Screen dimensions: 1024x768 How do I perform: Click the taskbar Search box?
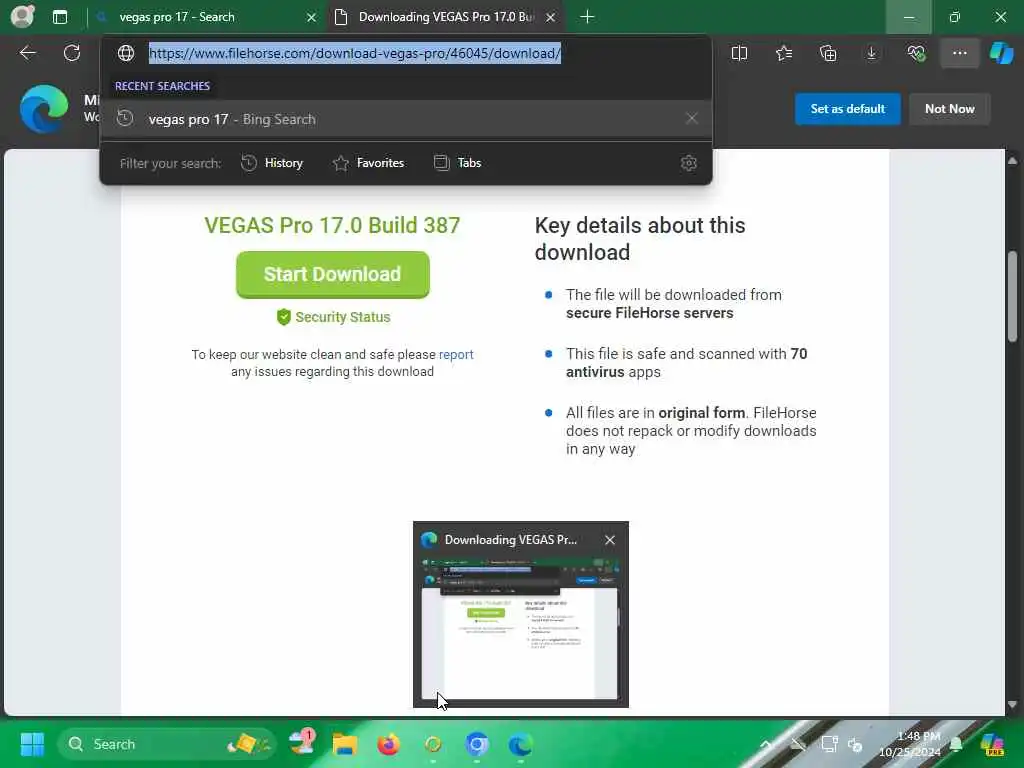(x=167, y=744)
